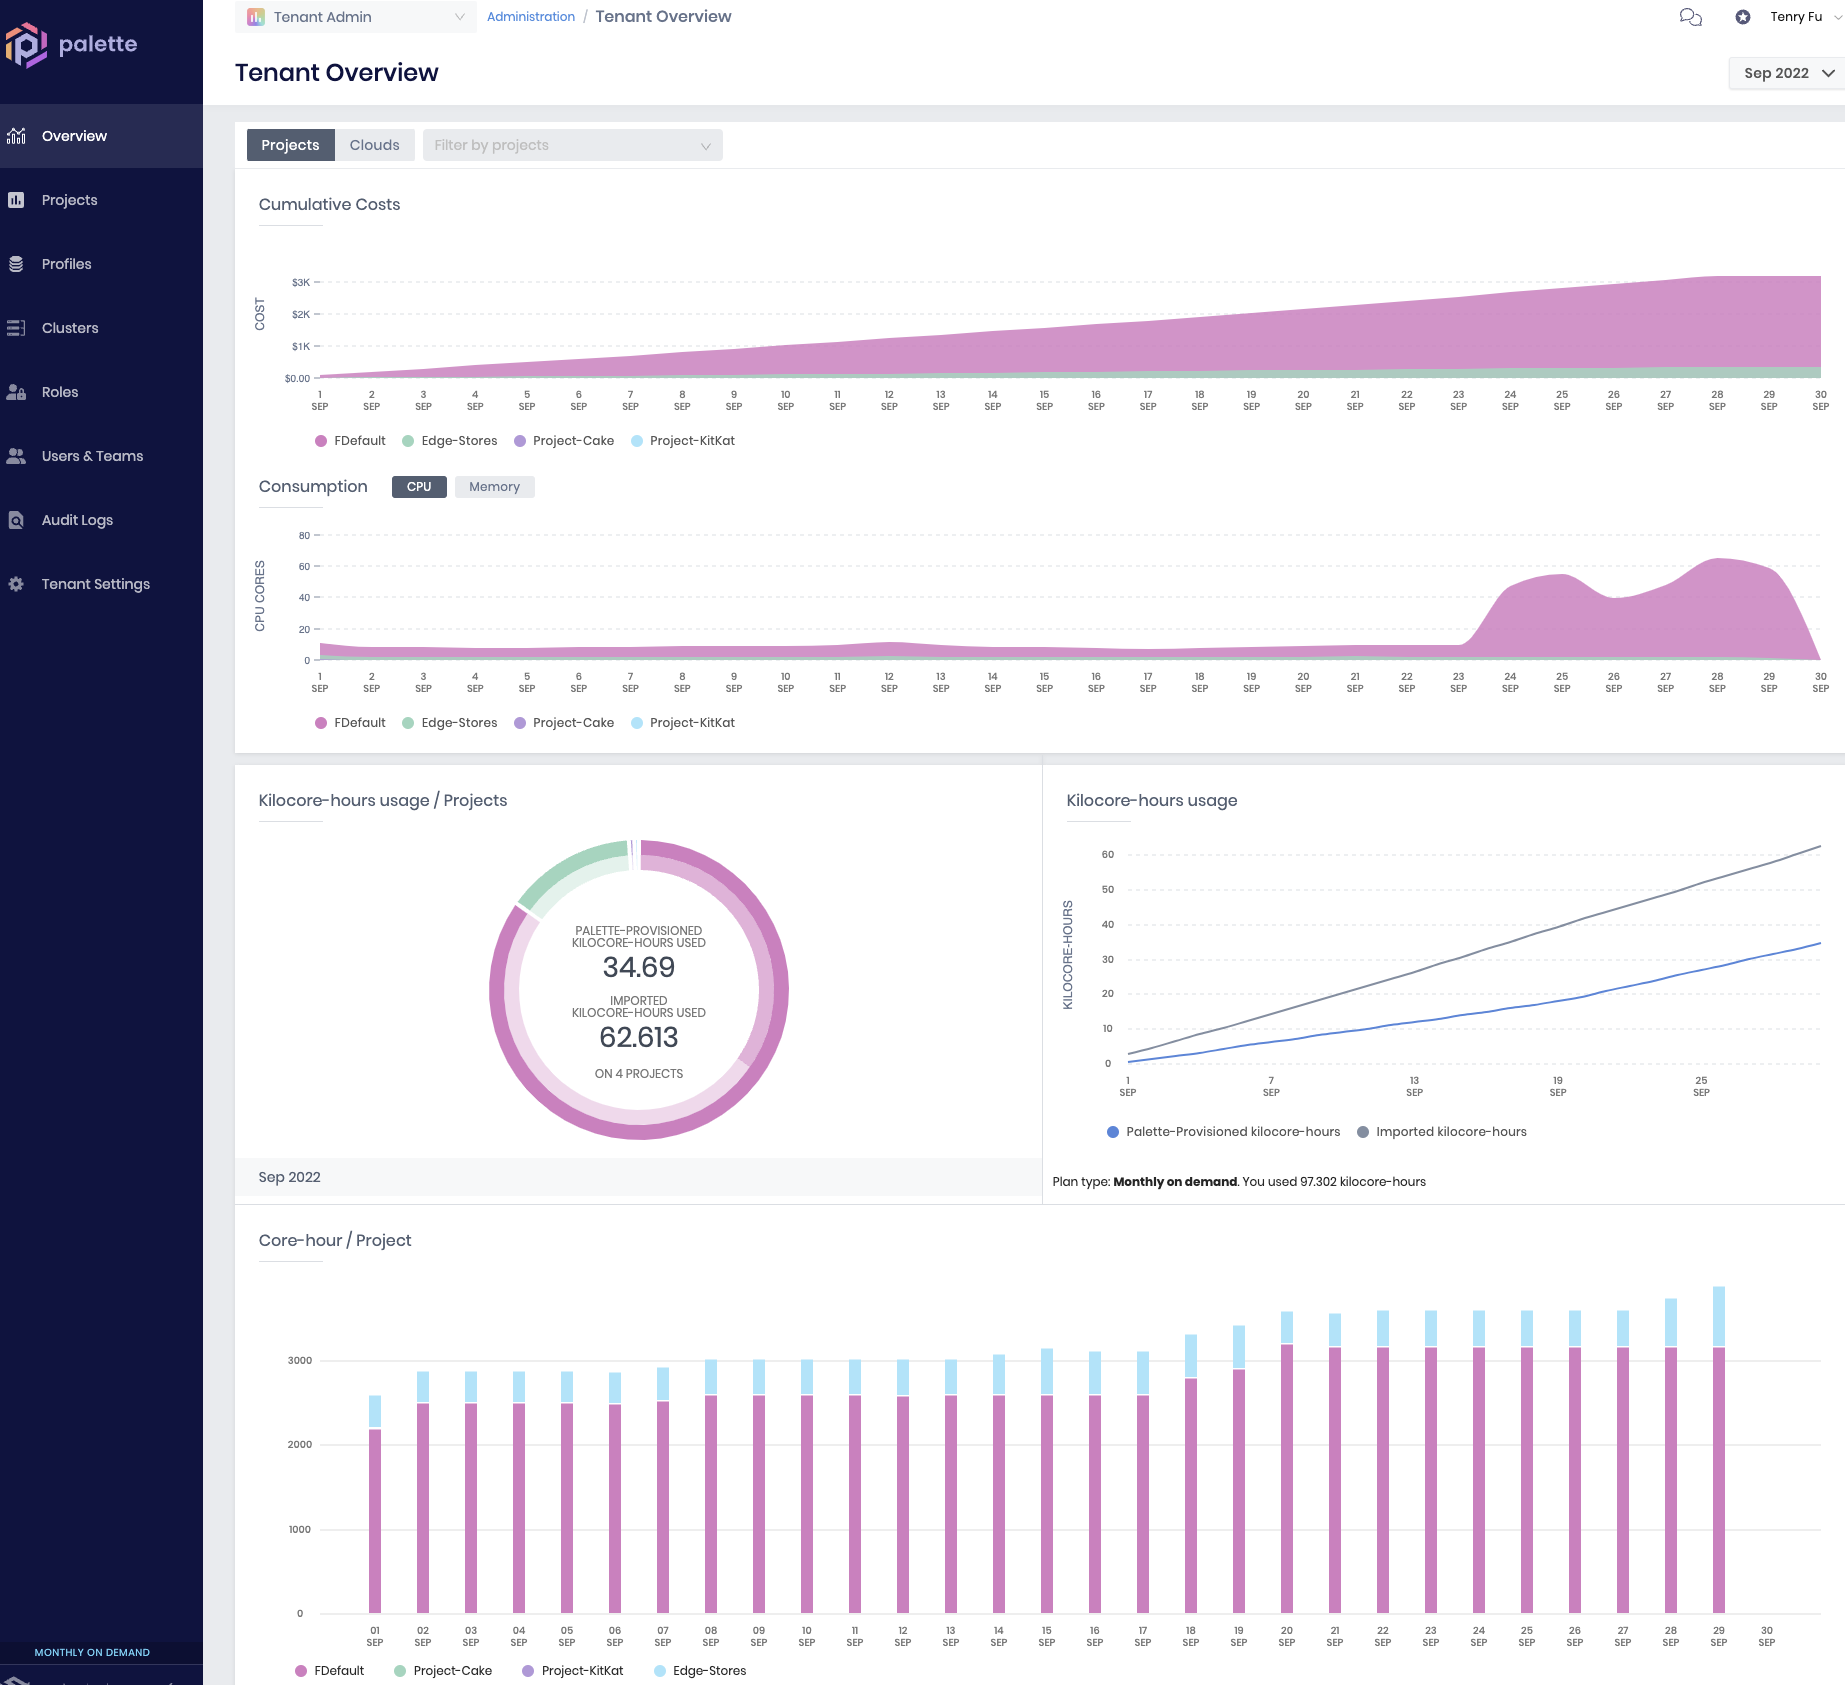Click the Clusters sidebar icon
The height and width of the screenshot is (1685, 1845).
(x=16, y=328)
